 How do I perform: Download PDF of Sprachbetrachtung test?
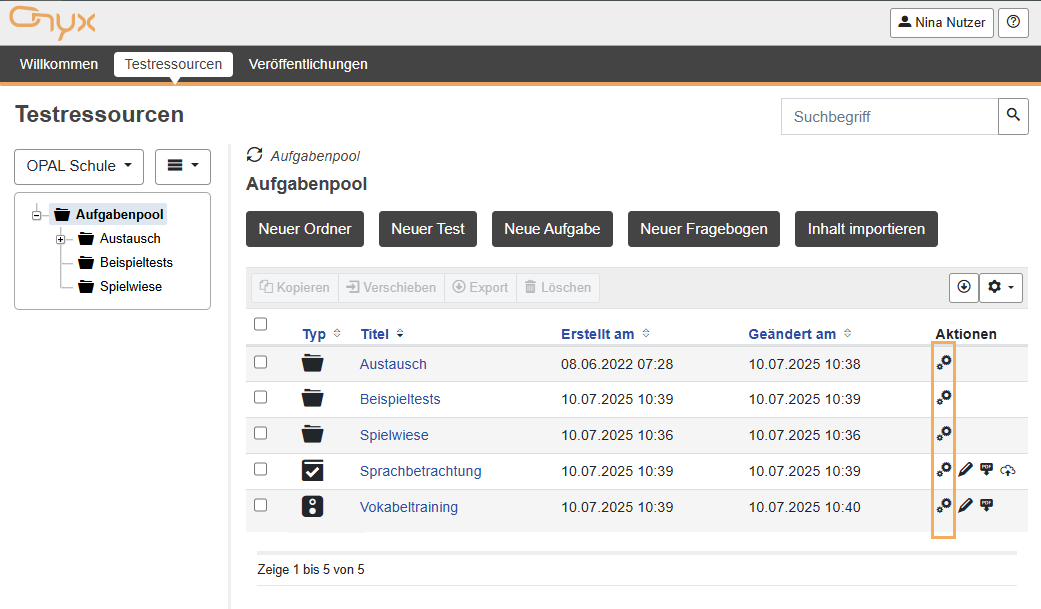(986, 470)
